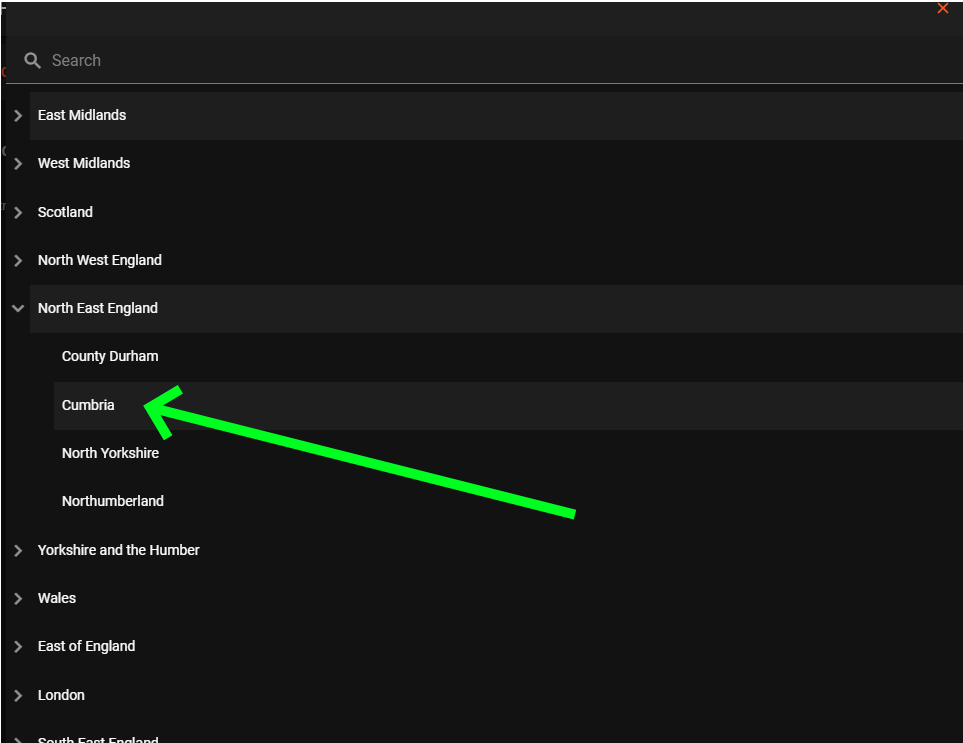The image size is (963, 743).
Task: Select the Scotland region name
Action: 65,212
